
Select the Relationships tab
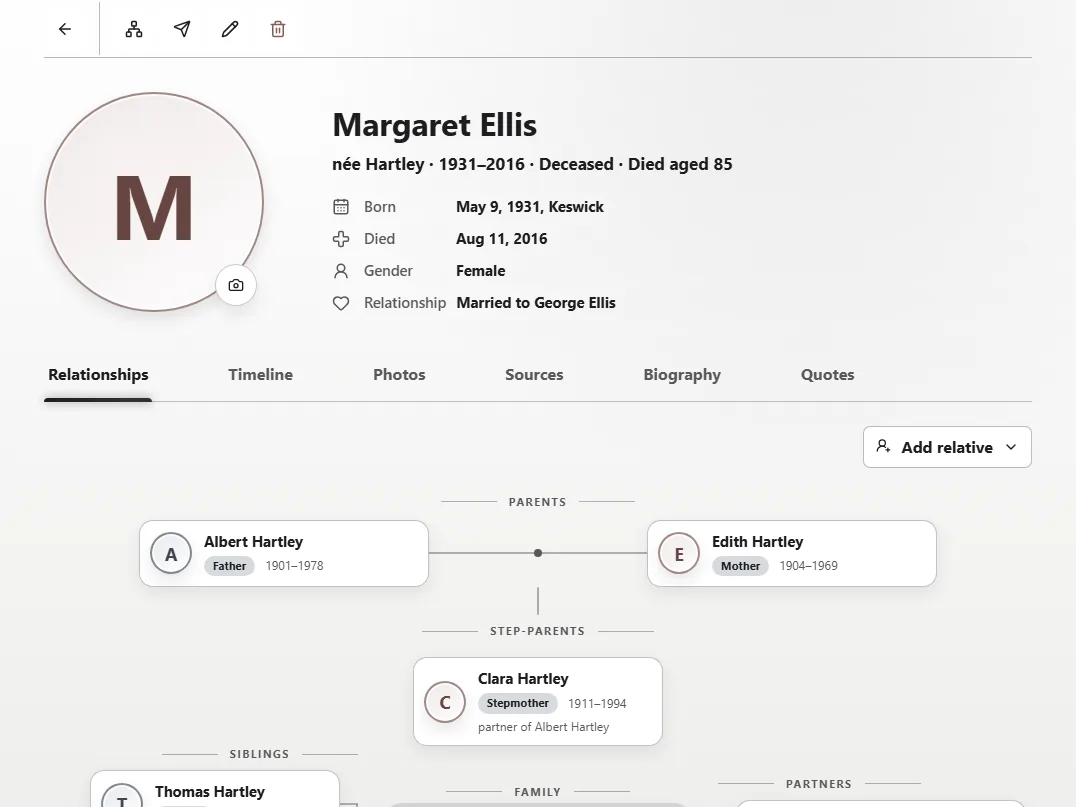[98, 375]
